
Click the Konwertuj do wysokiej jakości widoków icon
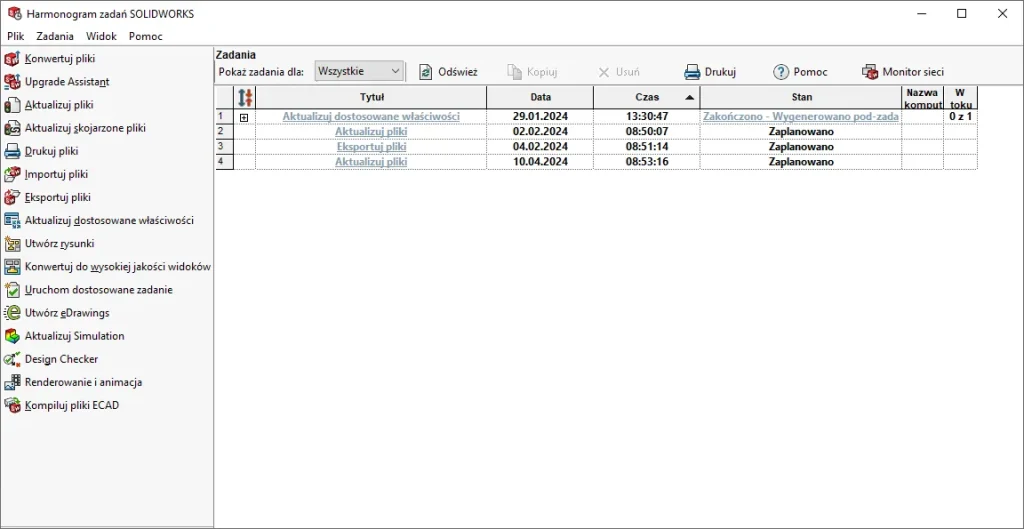click(11, 266)
